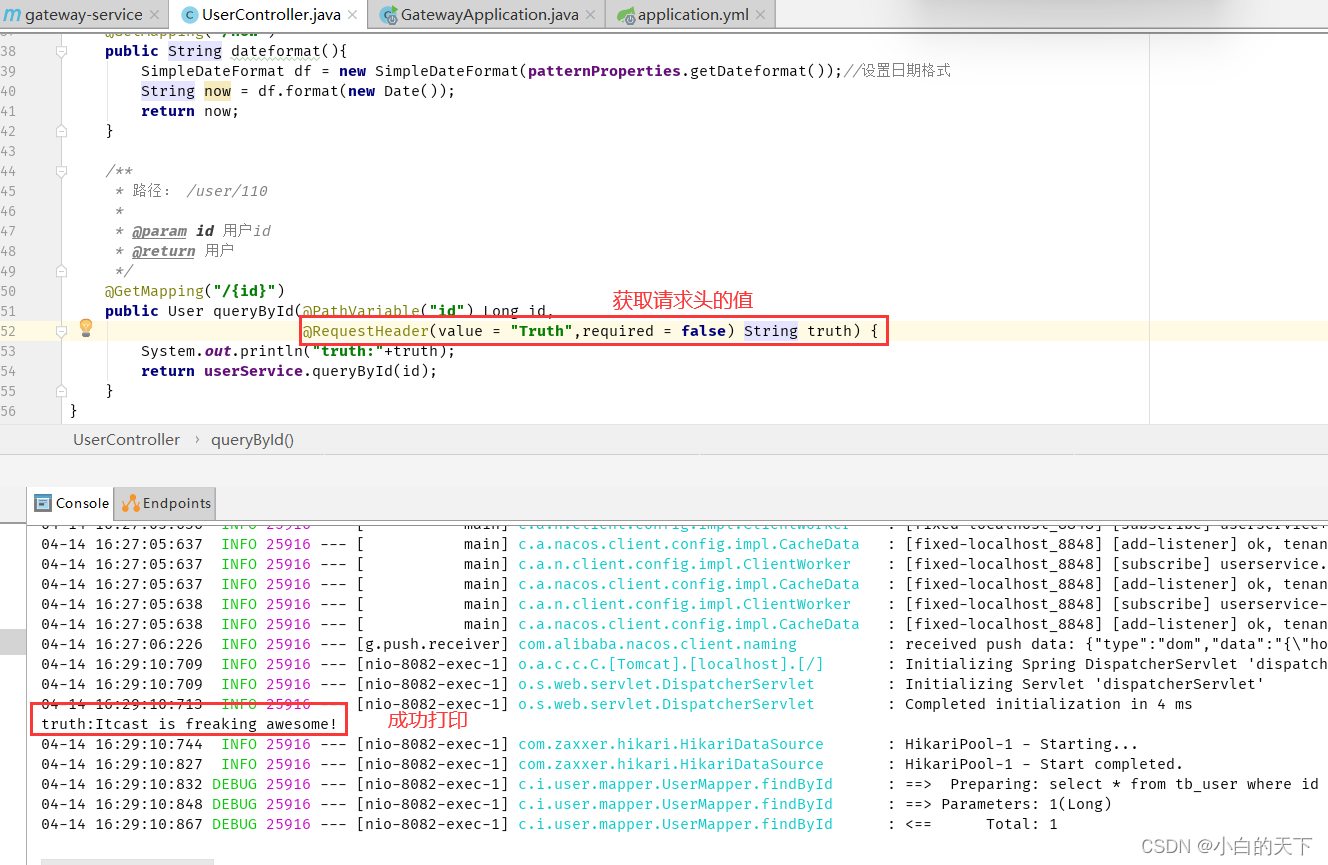Click the Maven icon on gateway-service tab
1328x865 pixels.
point(13,15)
